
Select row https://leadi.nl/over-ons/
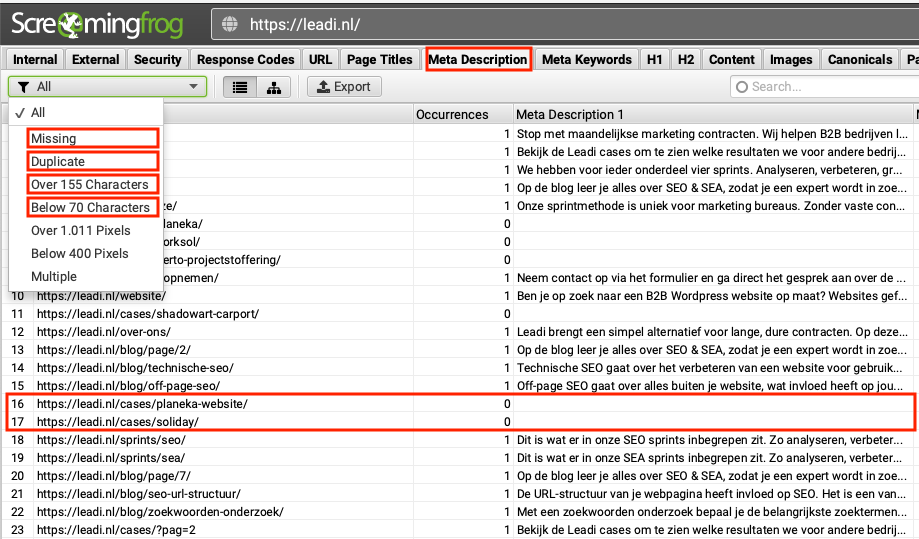point(457,332)
